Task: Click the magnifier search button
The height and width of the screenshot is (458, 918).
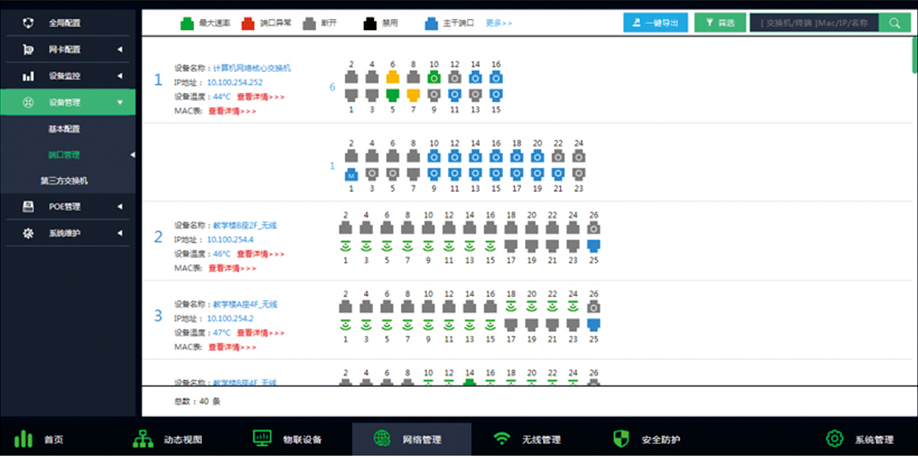Action: (894, 22)
